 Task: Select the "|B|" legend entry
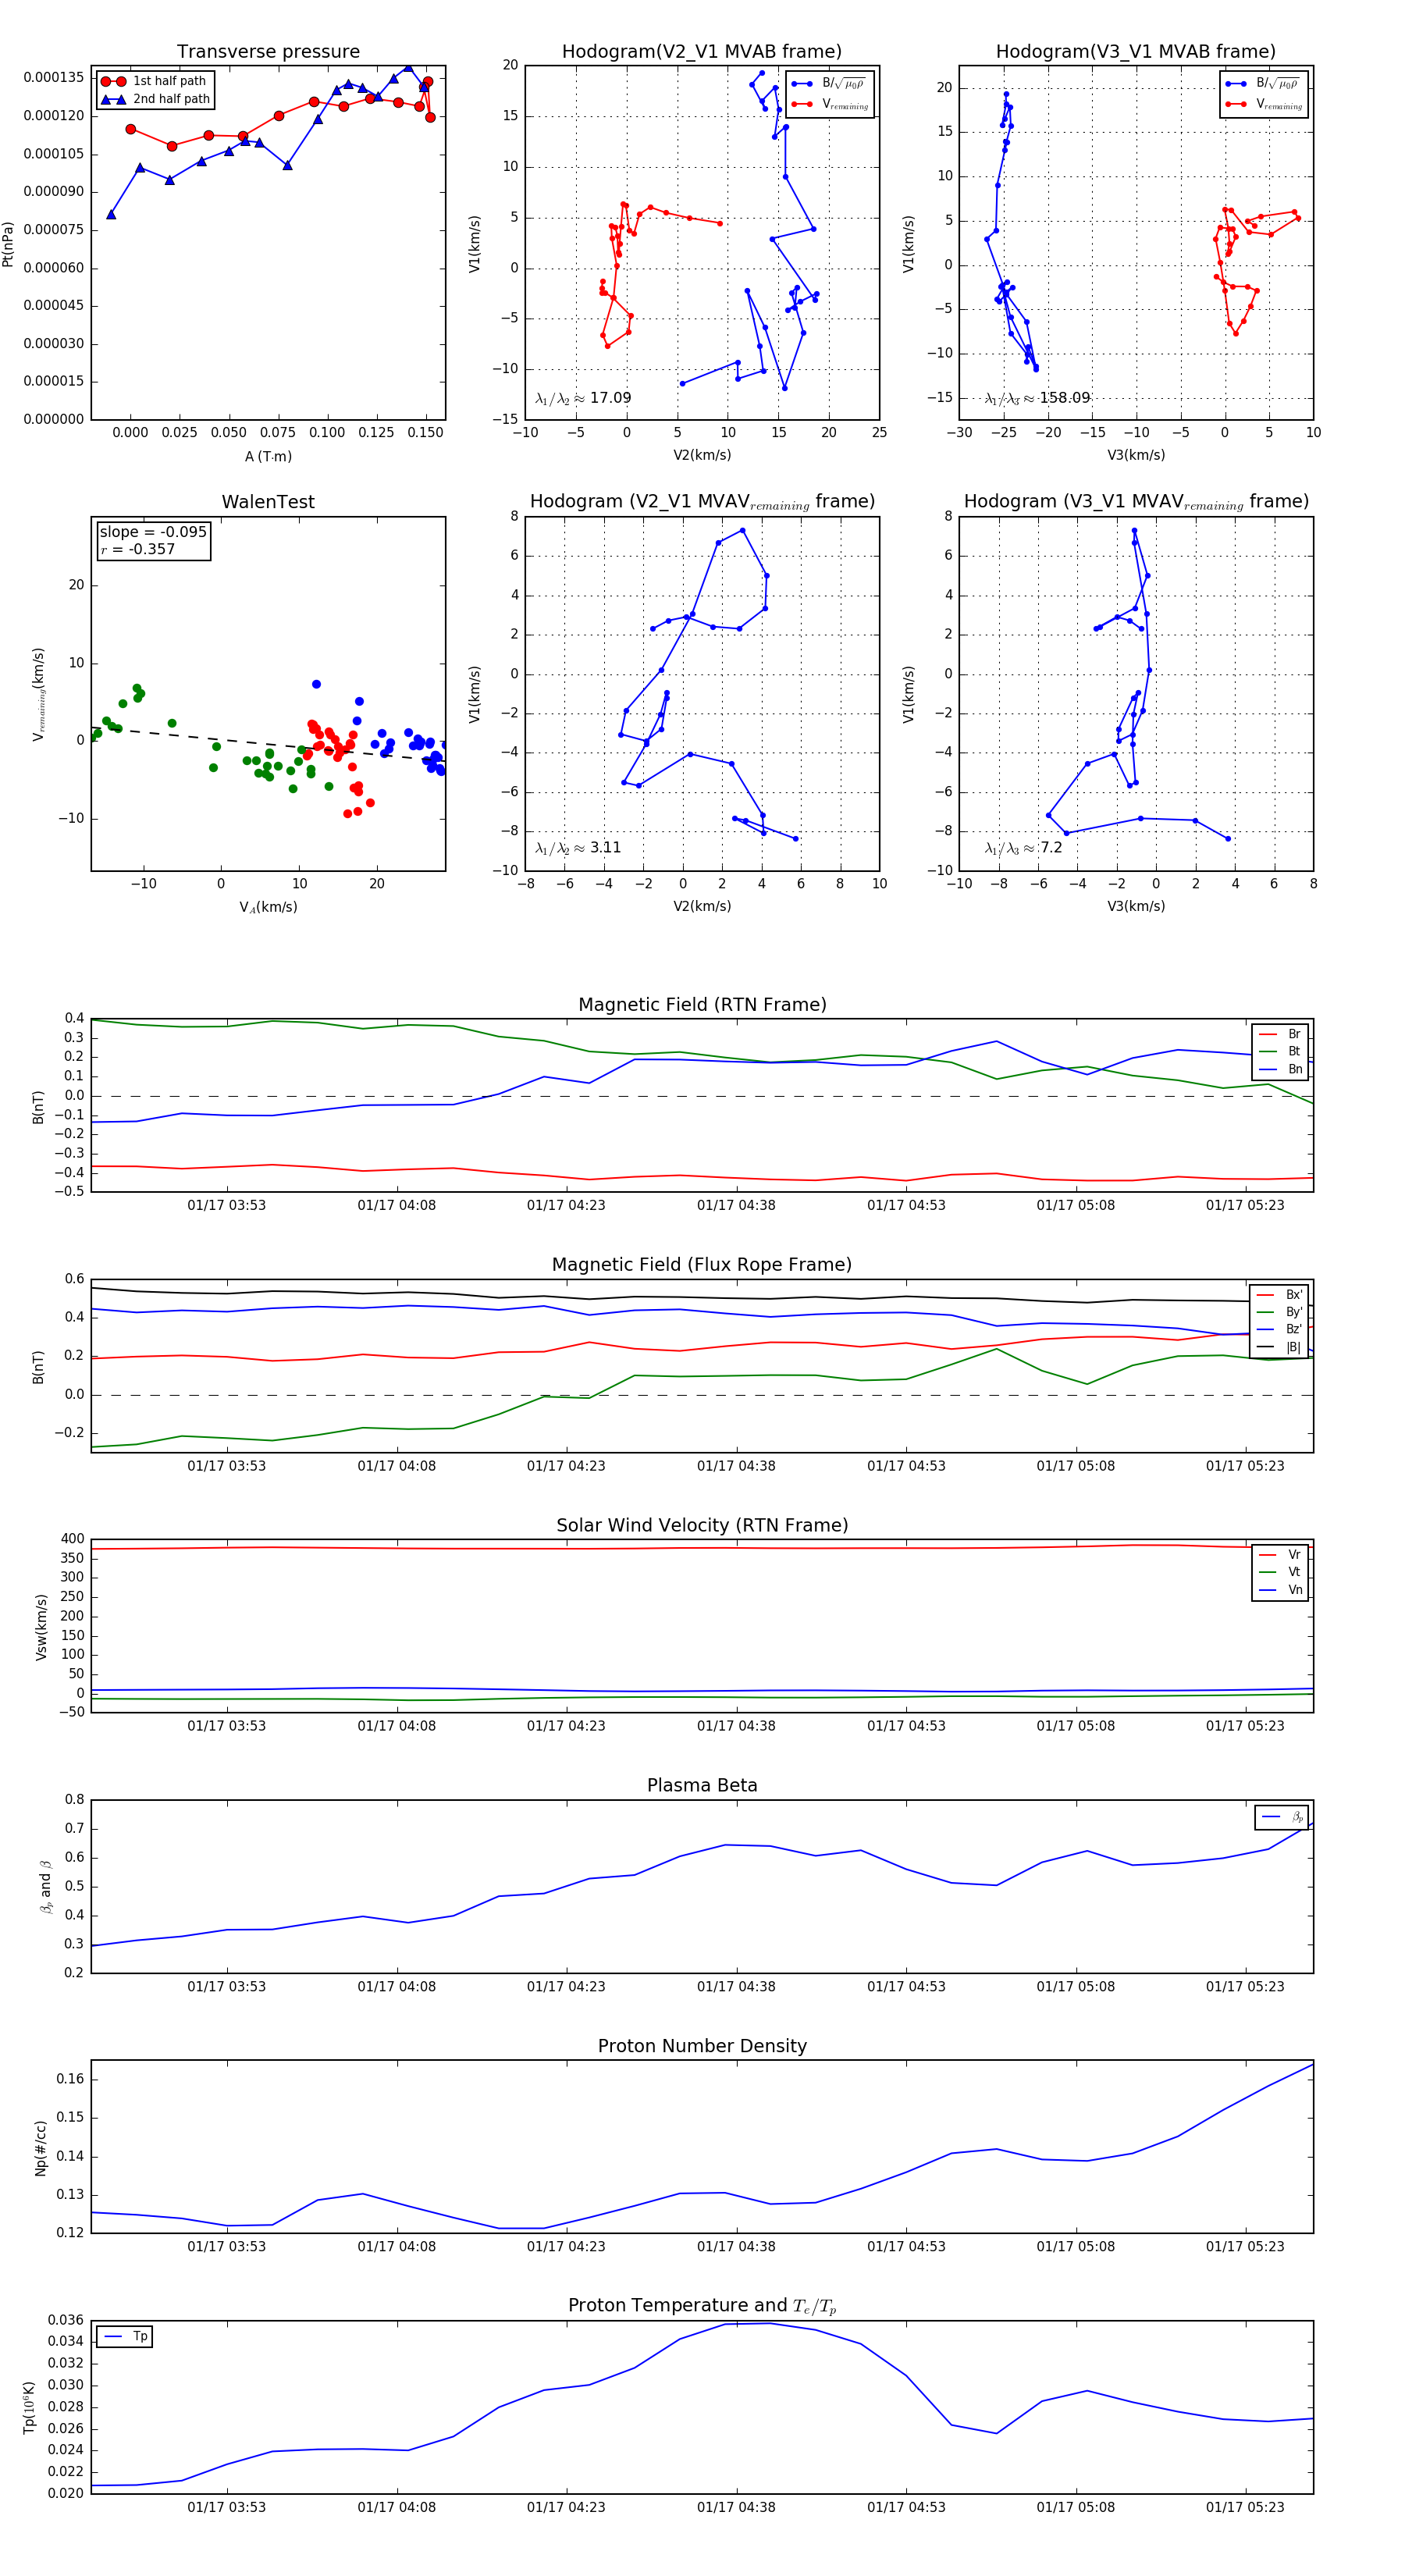1279,1348
